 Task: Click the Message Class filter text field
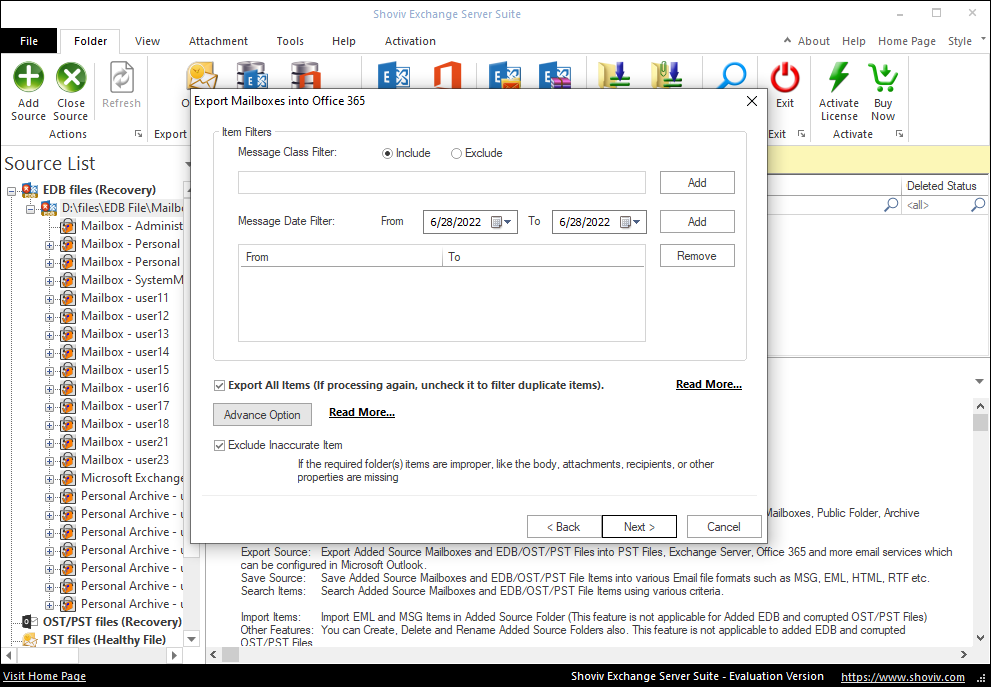coord(442,183)
